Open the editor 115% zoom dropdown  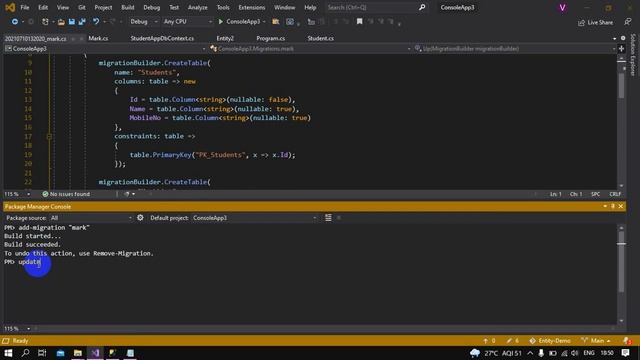coord(28,194)
